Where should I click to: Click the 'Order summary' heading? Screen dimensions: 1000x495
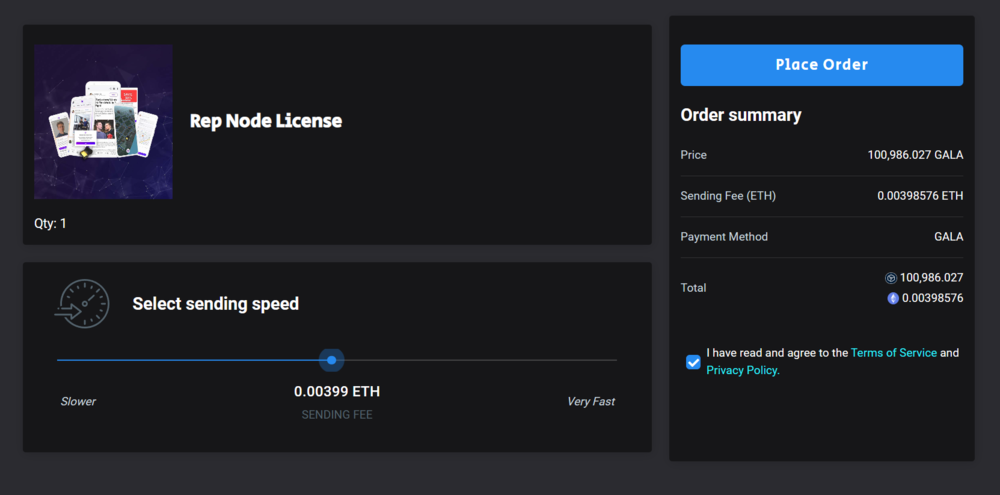pos(740,115)
